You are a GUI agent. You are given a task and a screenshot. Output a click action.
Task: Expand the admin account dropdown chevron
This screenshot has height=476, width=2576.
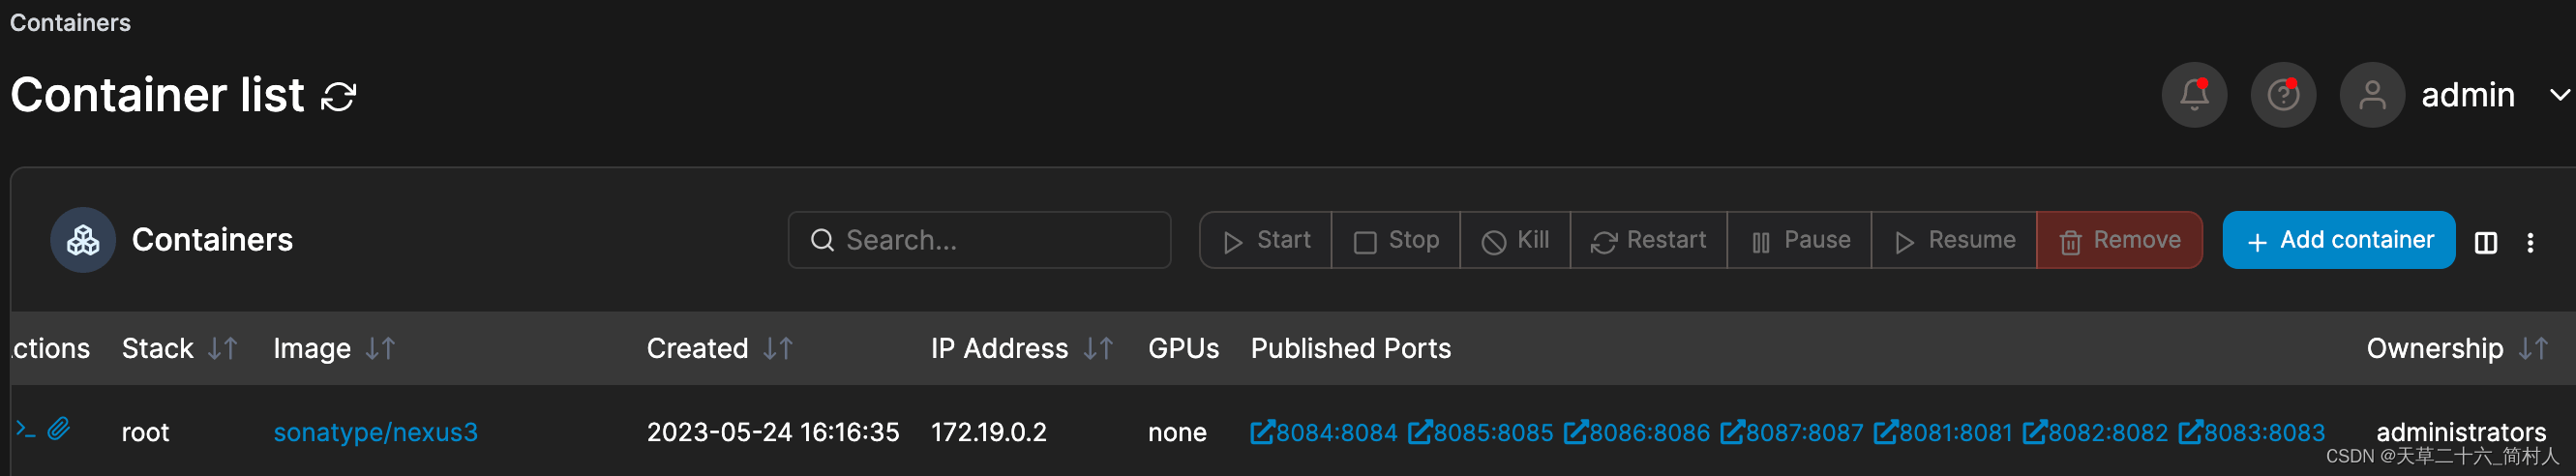(2560, 95)
